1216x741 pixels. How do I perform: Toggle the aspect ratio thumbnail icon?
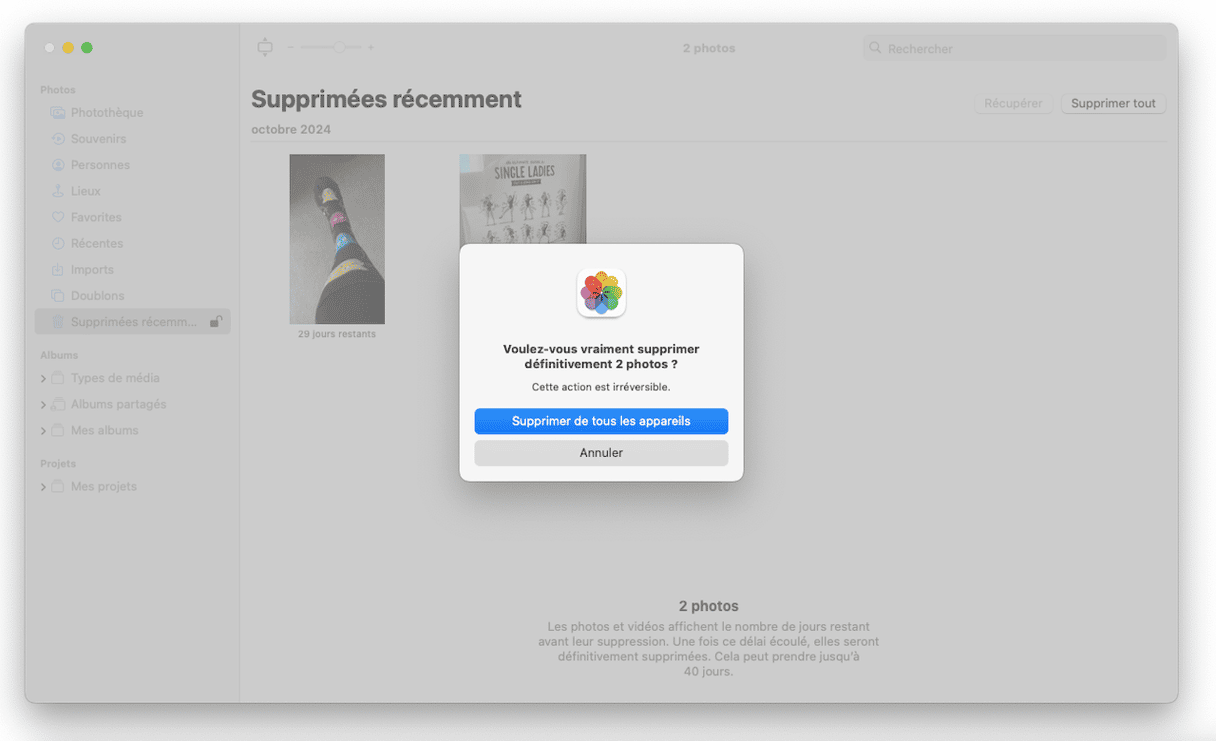tap(265, 47)
